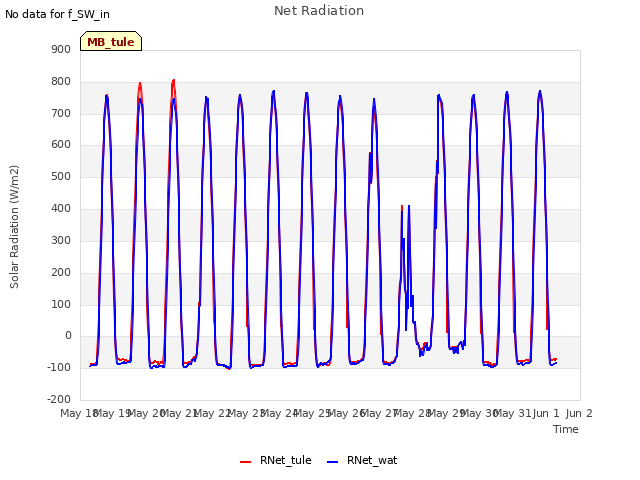Click the 300 y-axis tick label
The height and width of the screenshot is (480, 640).
61,240
